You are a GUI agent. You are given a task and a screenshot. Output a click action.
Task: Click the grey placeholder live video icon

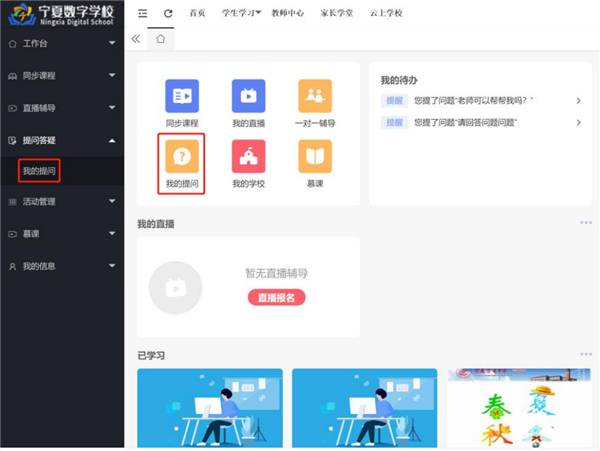pyautogui.click(x=175, y=288)
